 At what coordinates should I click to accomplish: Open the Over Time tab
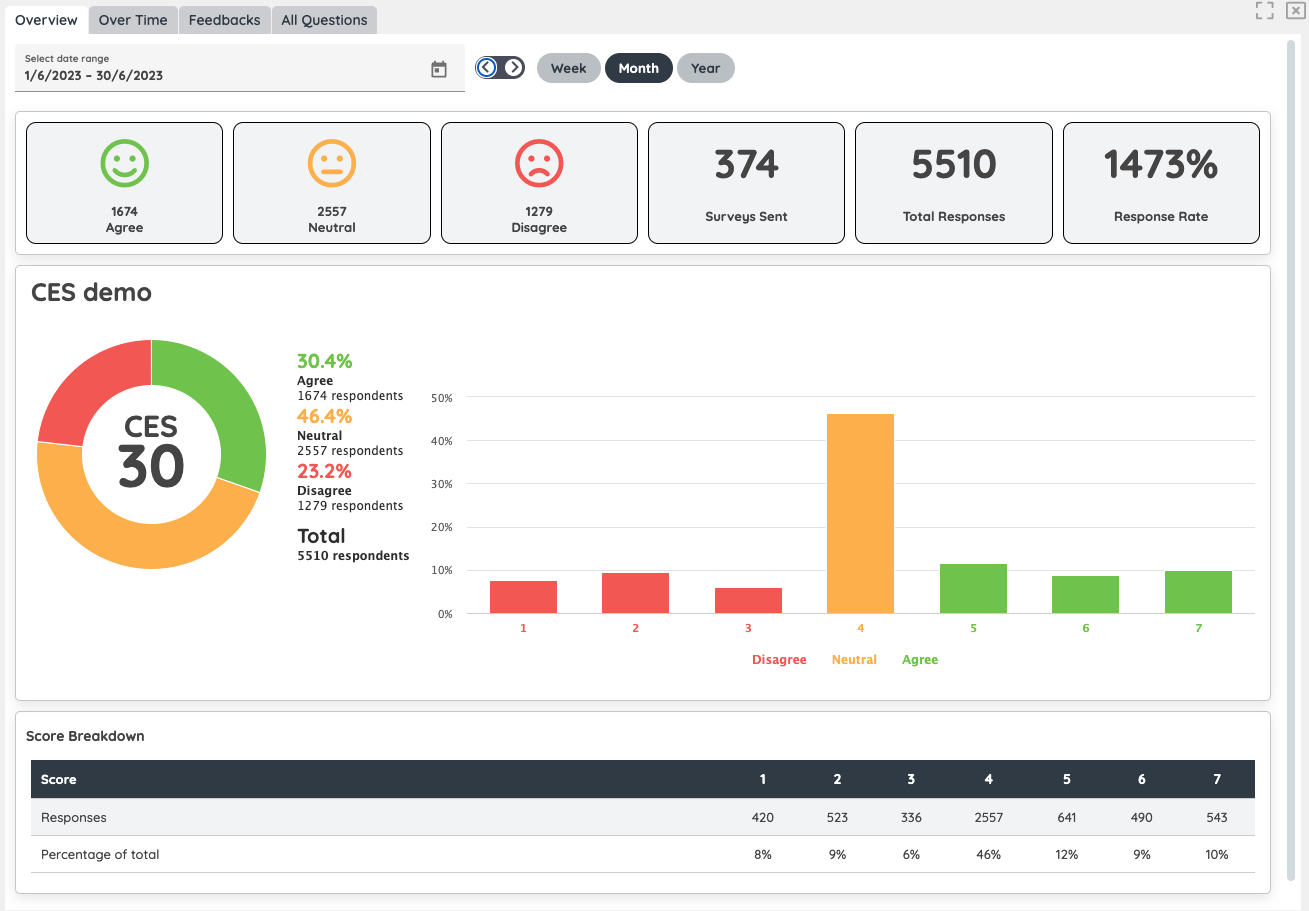(133, 20)
